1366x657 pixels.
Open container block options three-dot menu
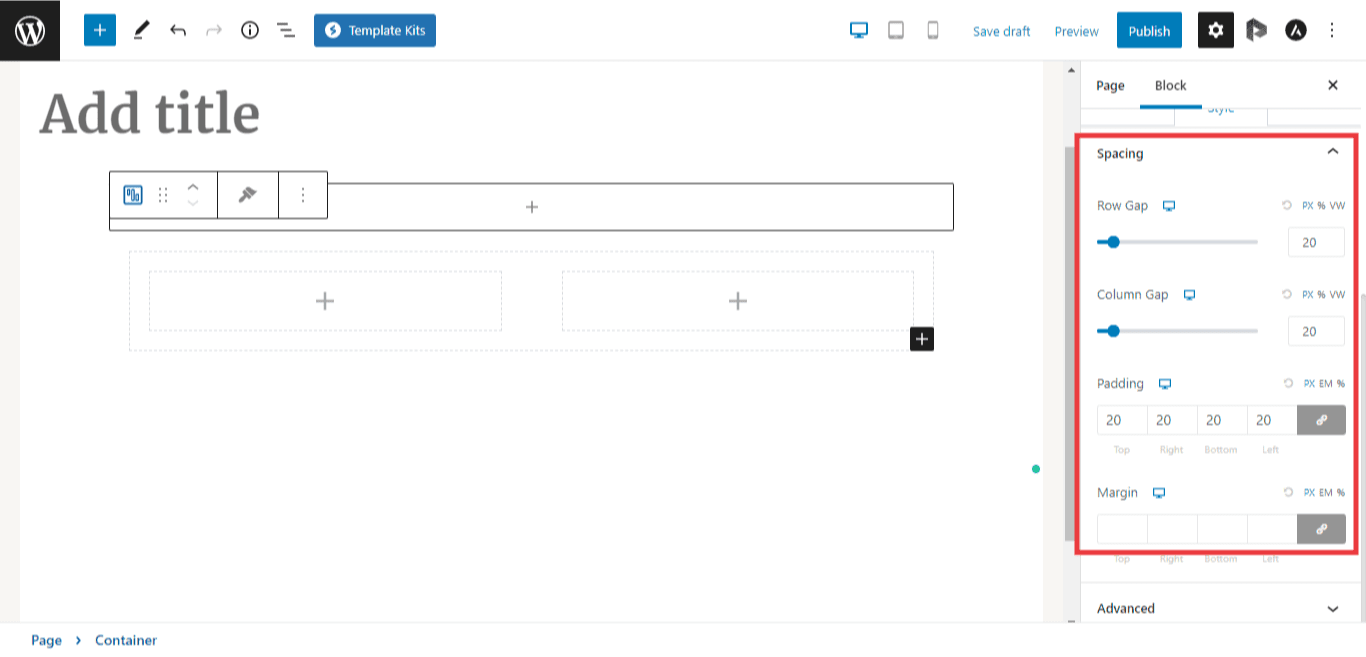[x=303, y=195]
